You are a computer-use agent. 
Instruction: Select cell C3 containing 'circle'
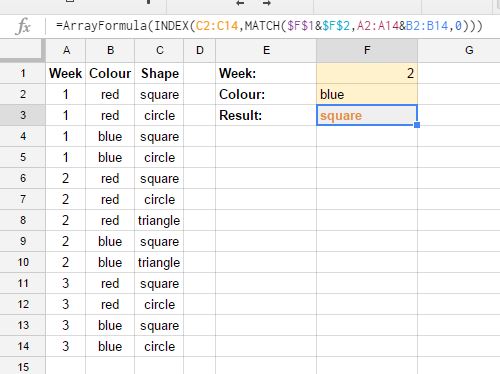pyautogui.click(x=159, y=115)
